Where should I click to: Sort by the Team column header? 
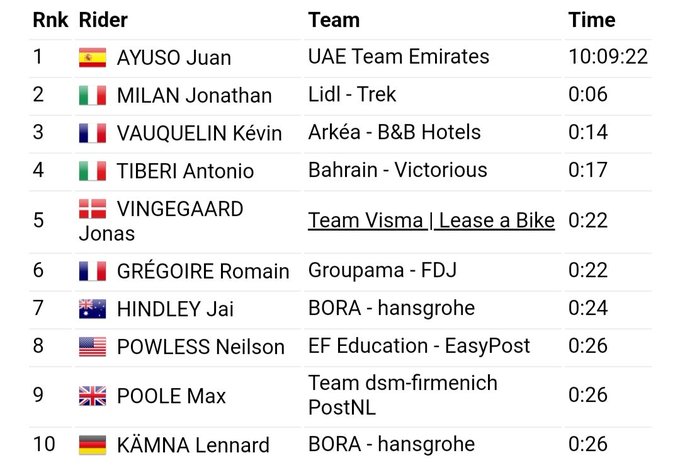click(x=334, y=20)
